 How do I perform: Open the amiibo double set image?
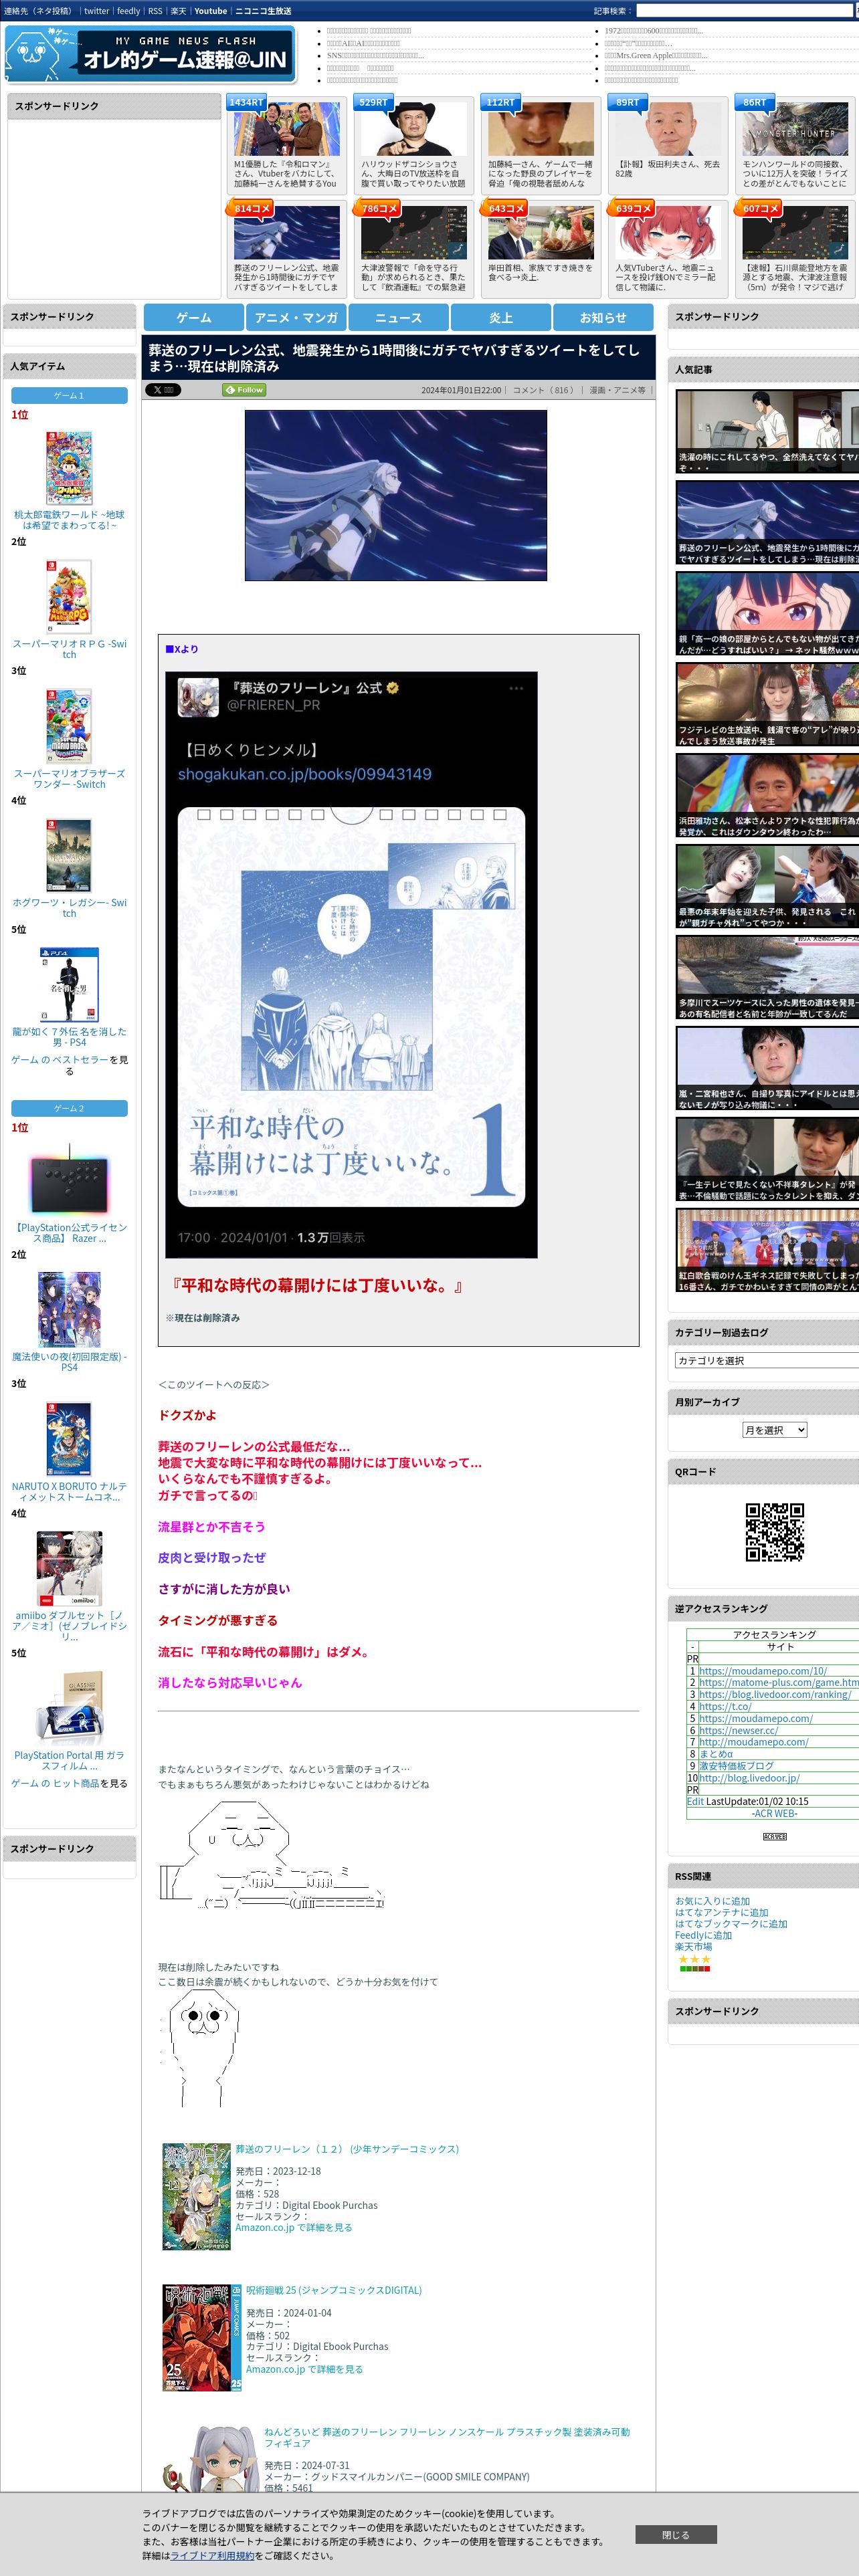(x=69, y=1569)
